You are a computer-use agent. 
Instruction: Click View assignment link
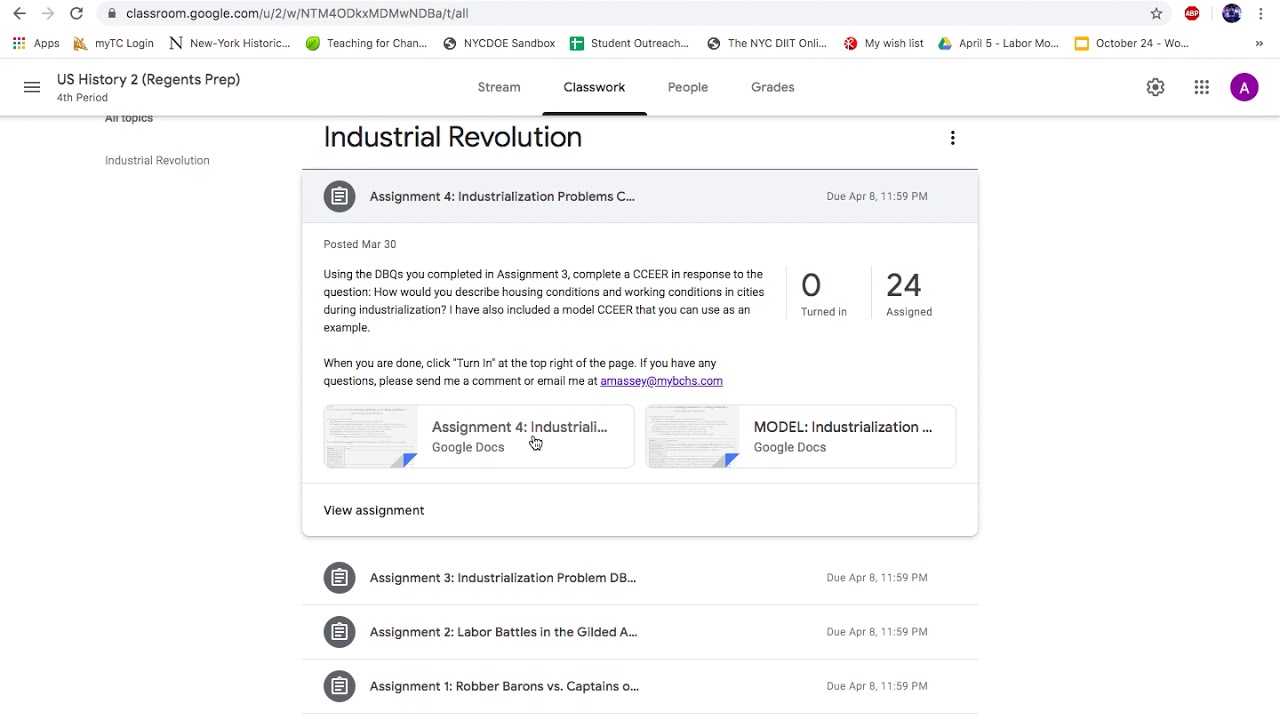(374, 510)
